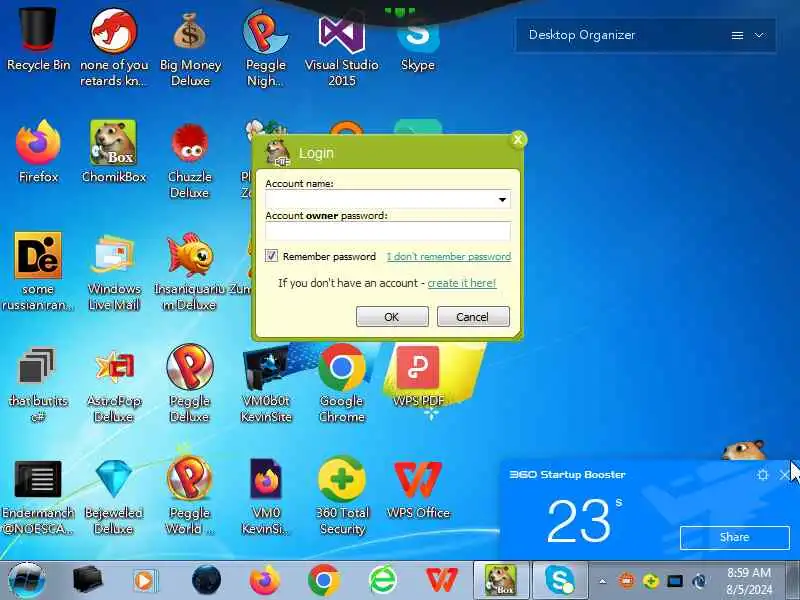Toggle the Remember password checkbox

[271, 256]
